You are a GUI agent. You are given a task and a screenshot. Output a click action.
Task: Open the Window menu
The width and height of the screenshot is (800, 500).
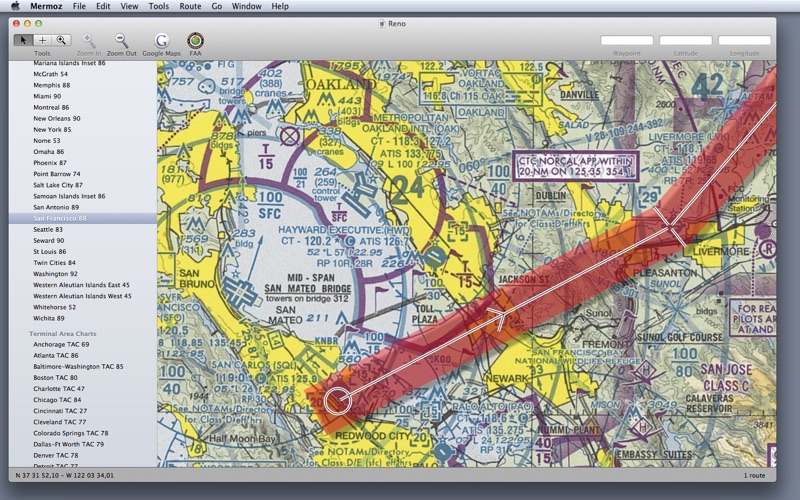point(246,6)
